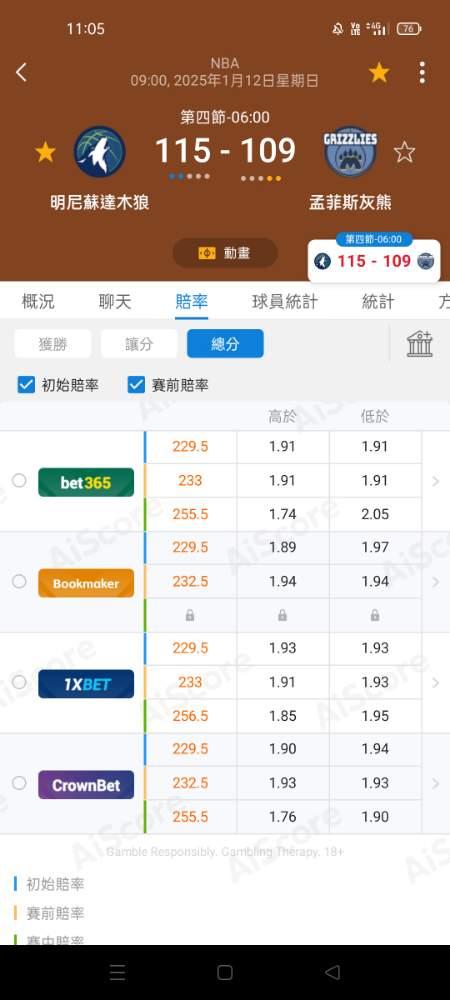Image resolution: width=450 pixels, height=1000 pixels.
Task: Open the 動畫 animation button
Action: click(225, 253)
